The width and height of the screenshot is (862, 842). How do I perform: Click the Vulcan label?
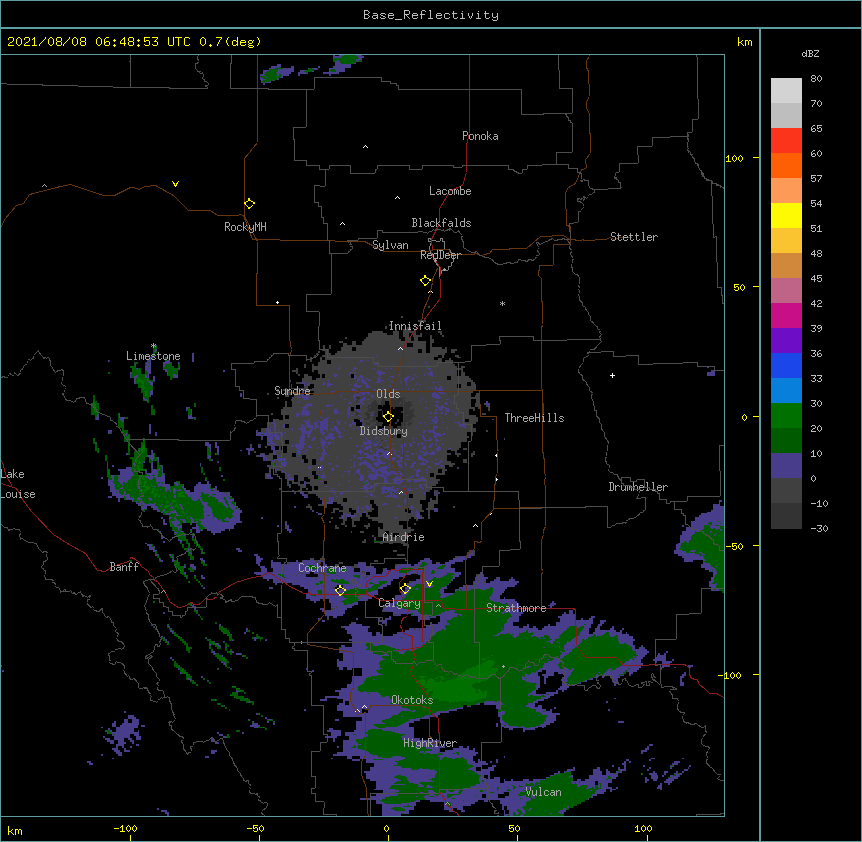543,792
